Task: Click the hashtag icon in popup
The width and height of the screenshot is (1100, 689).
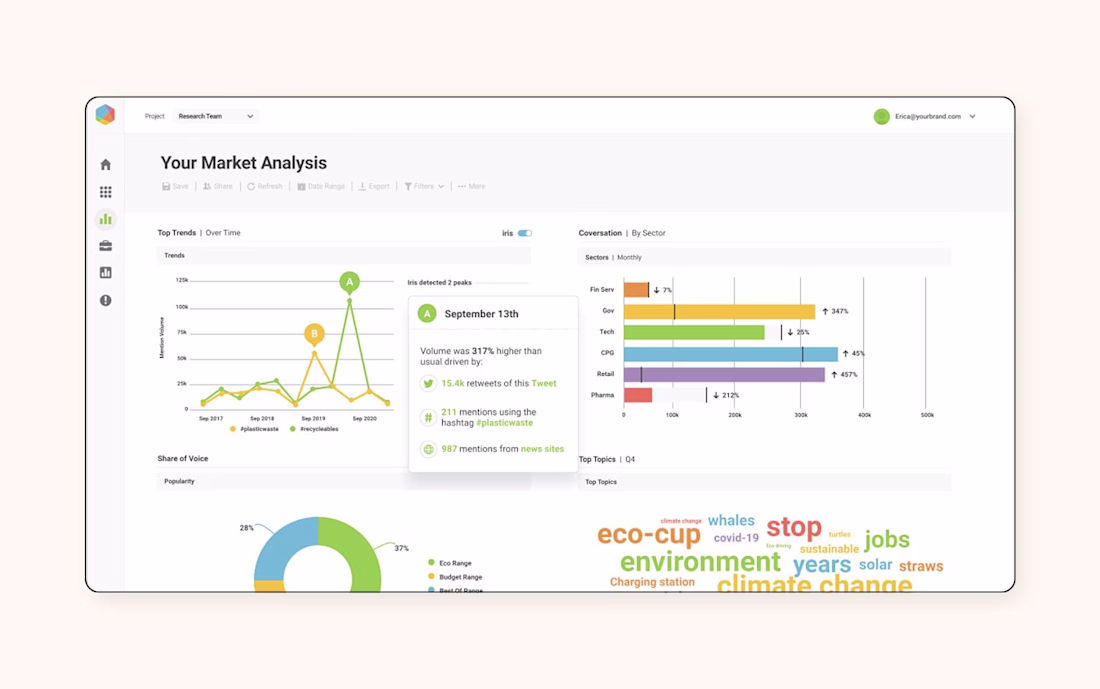Action: click(428, 417)
